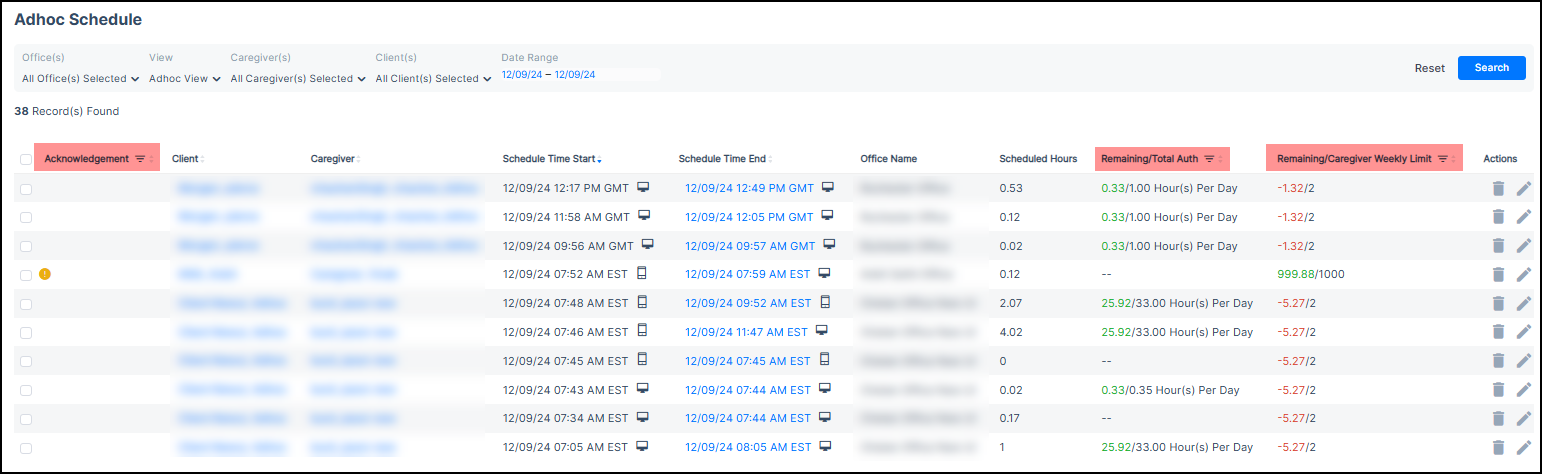
Task: Sort by Schedule Time End column header
Action: point(724,159)
